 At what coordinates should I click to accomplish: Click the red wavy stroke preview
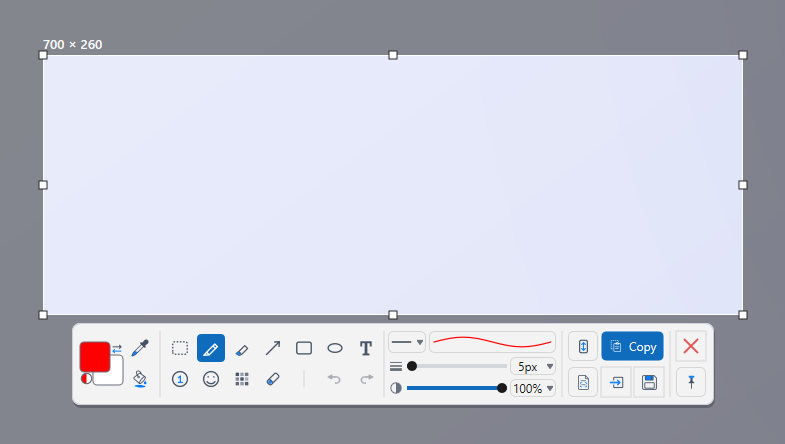tap(493, 342)
